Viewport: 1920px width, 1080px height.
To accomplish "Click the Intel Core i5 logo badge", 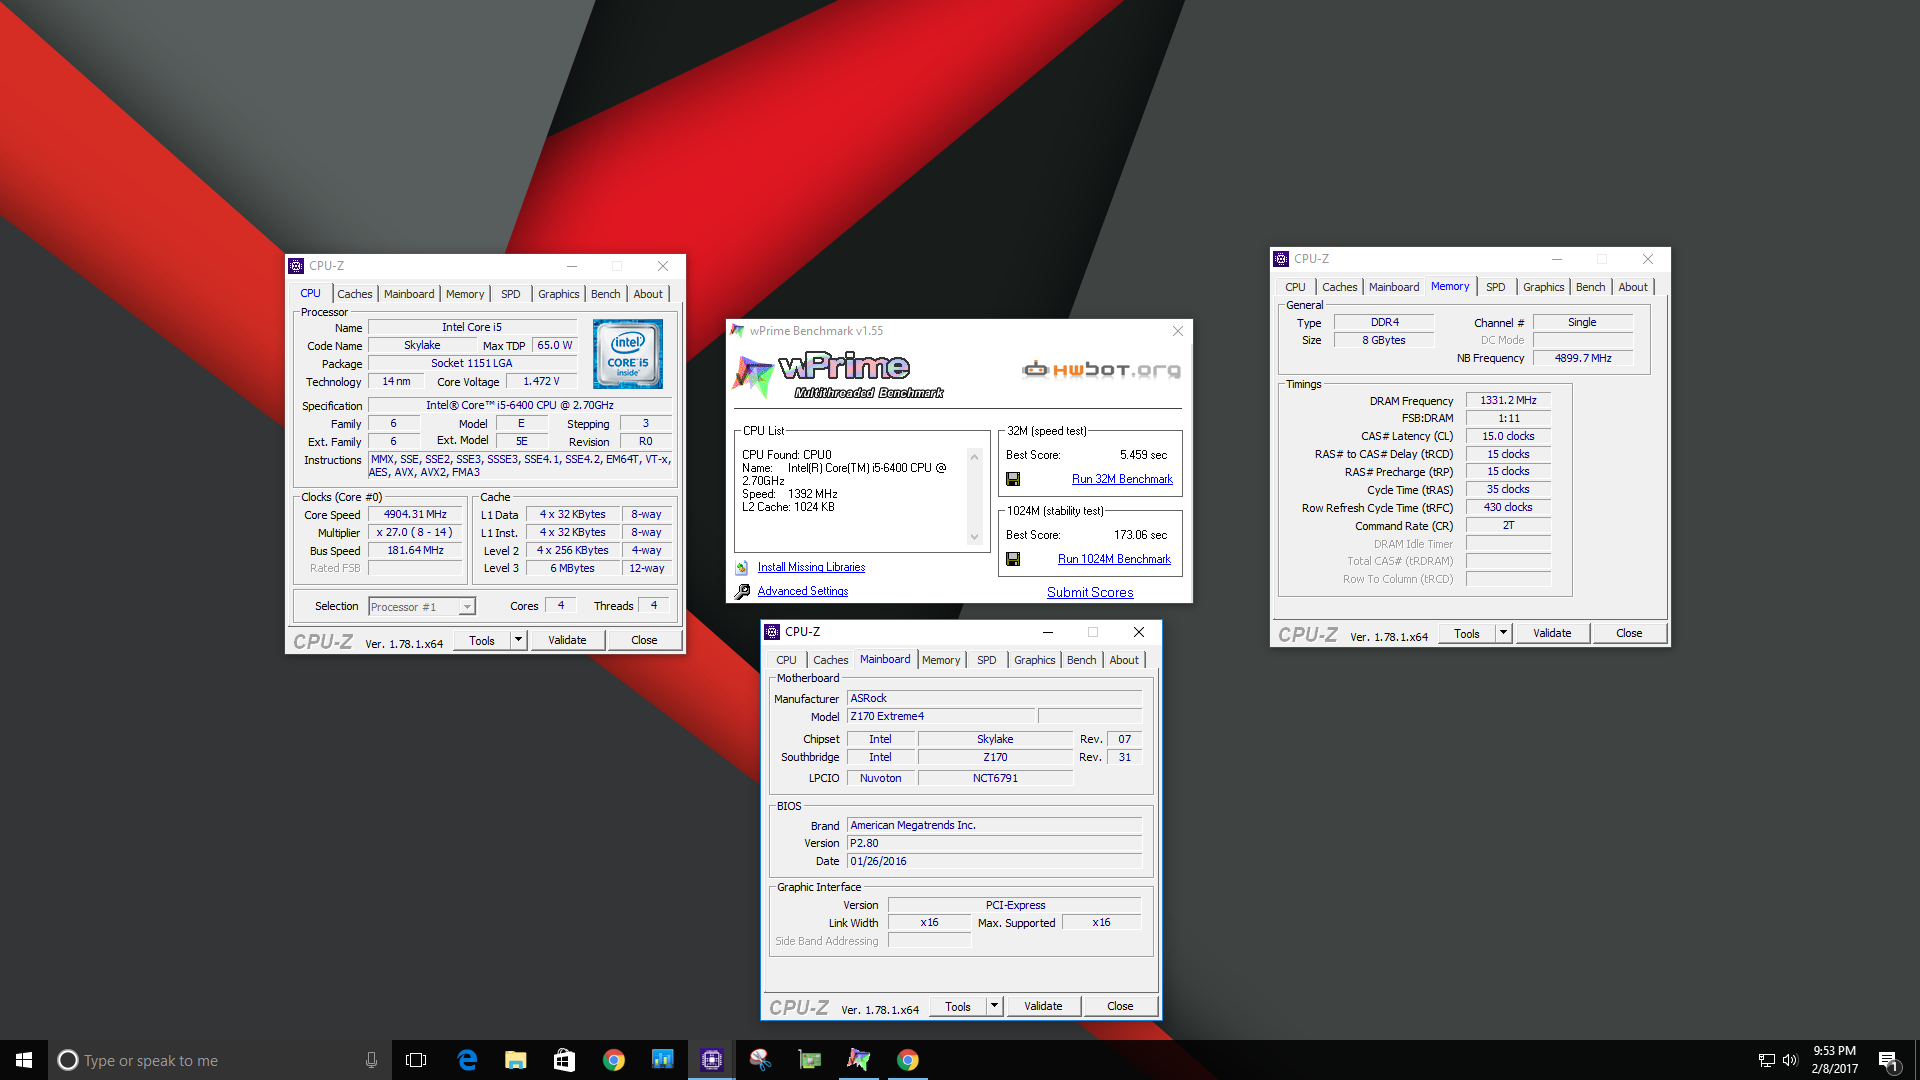I will click(627, 354).
